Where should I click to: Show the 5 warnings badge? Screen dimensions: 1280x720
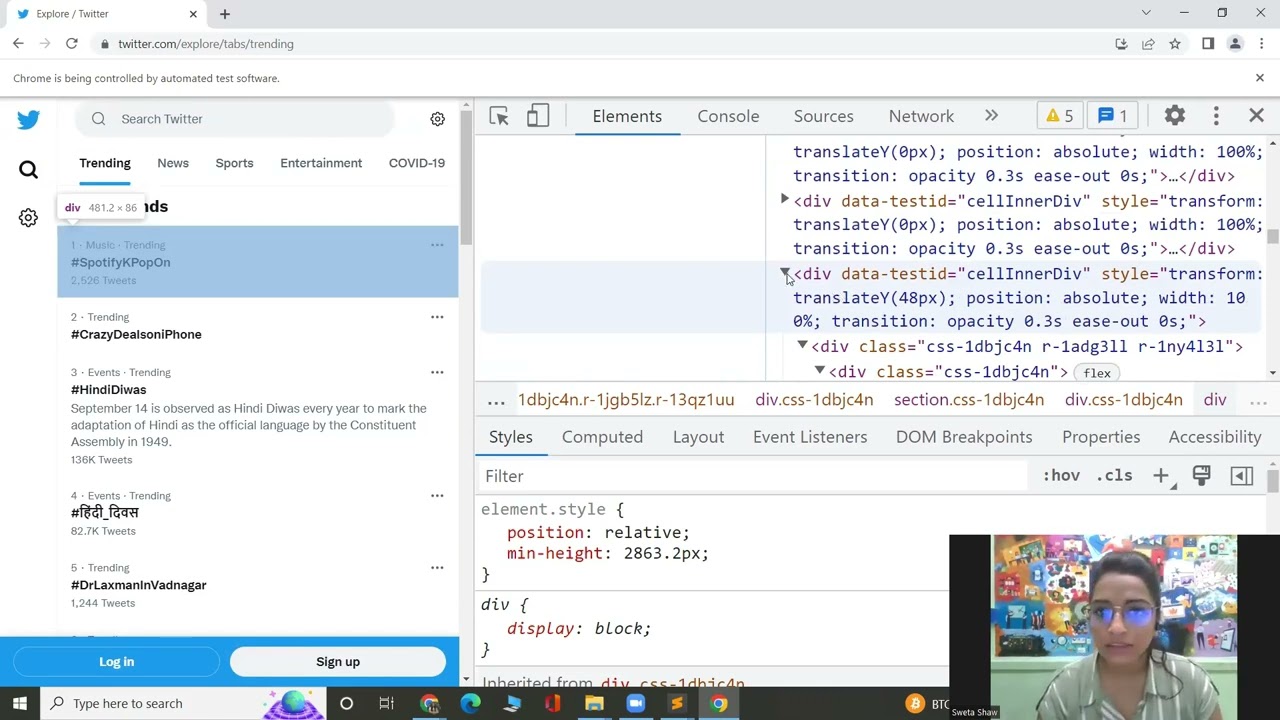tap(1060, 116)
